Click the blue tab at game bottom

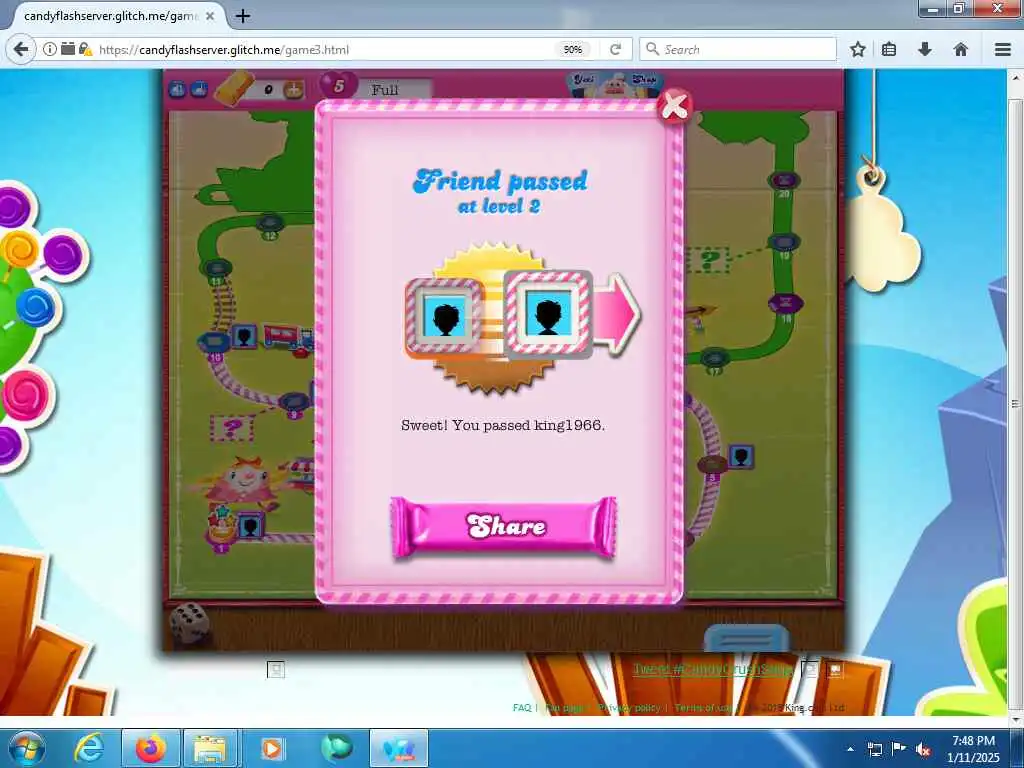coord(746,637)
